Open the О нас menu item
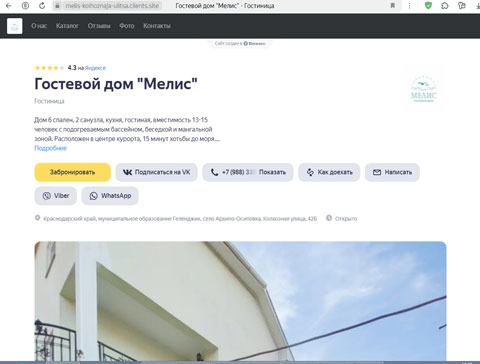This screenshot has width=480, height=364. click(x=39, y=26)
